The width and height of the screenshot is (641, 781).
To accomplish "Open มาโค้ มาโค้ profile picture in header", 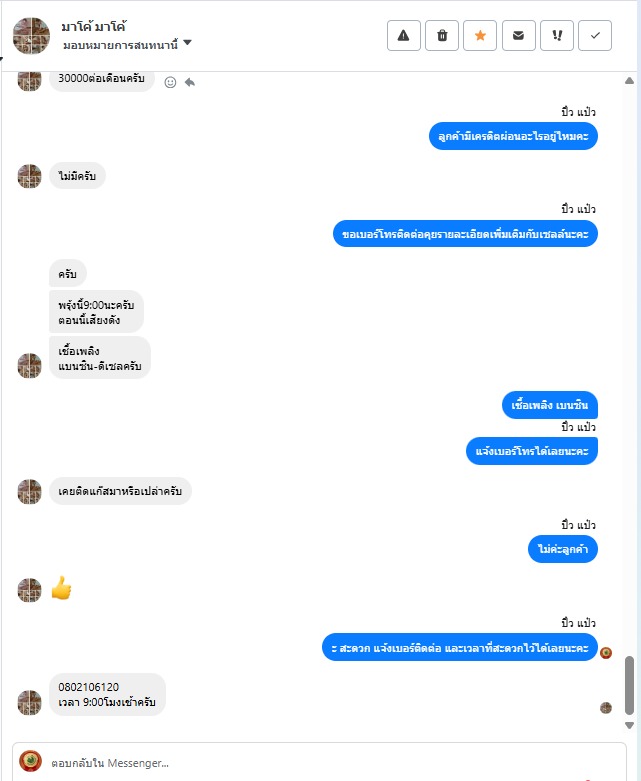I will 31,36.
